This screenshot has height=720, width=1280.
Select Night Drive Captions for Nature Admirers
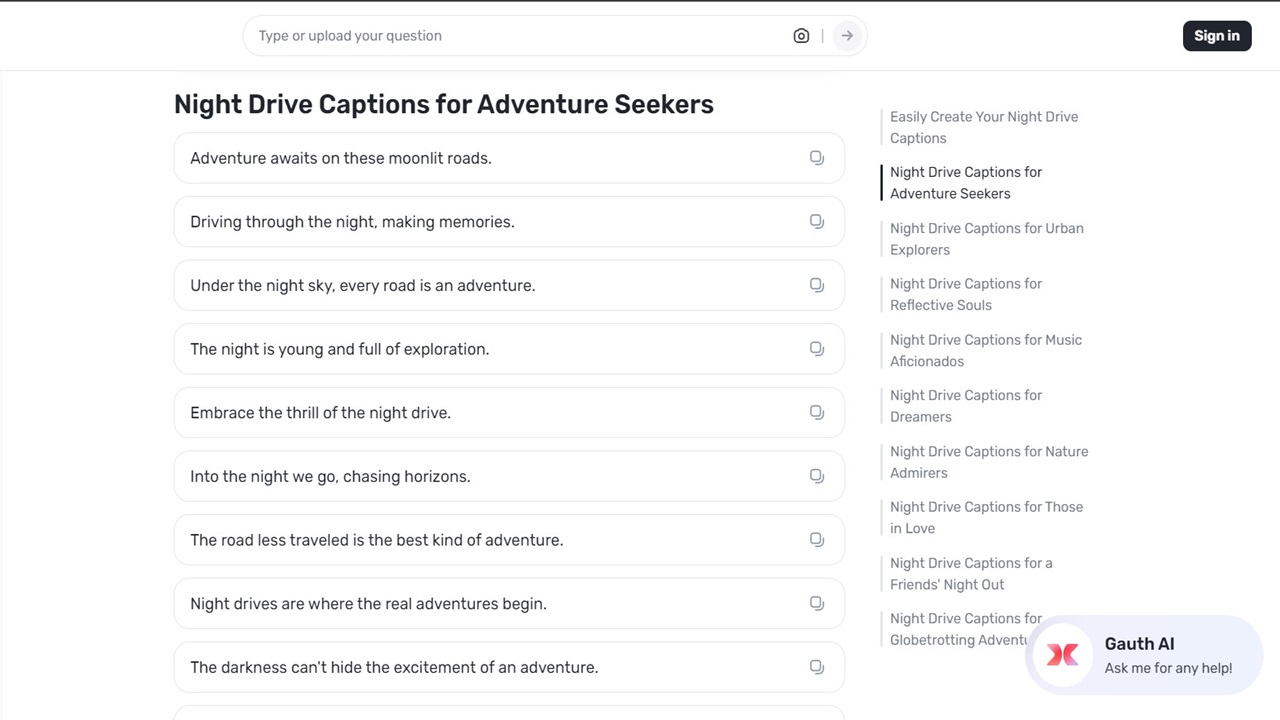tap(988, 462)
